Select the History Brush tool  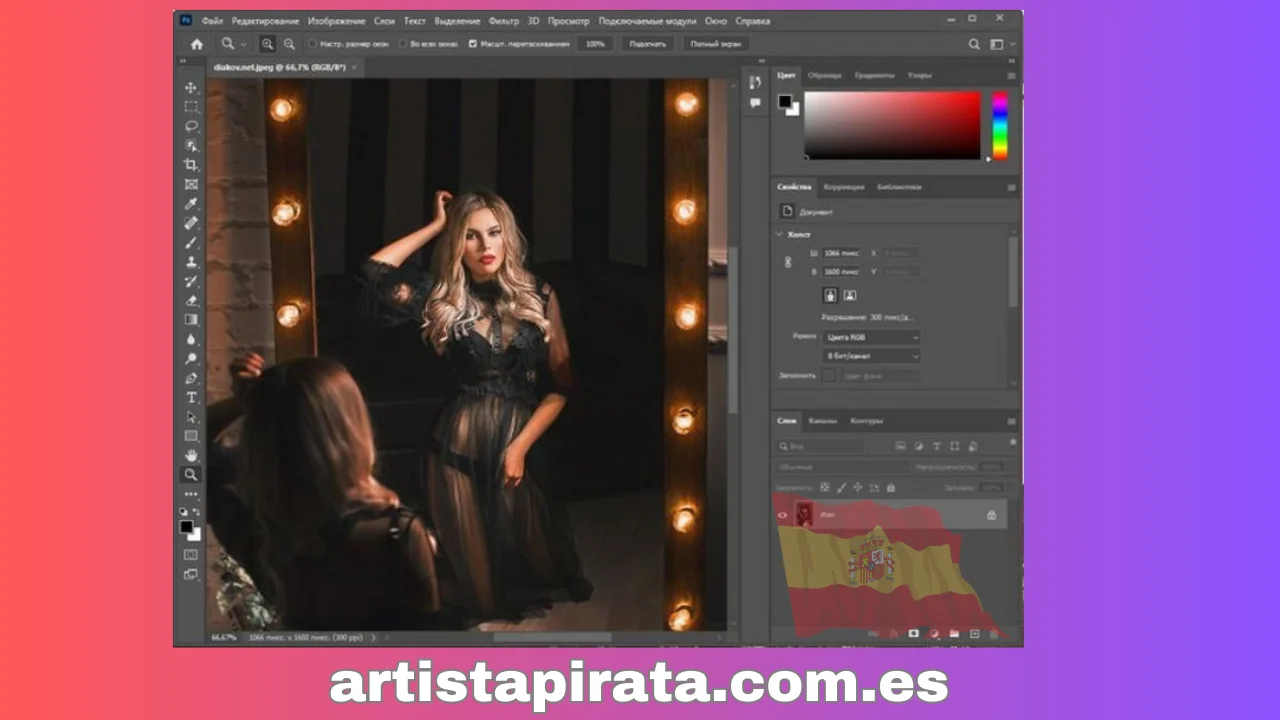(191, 281)
